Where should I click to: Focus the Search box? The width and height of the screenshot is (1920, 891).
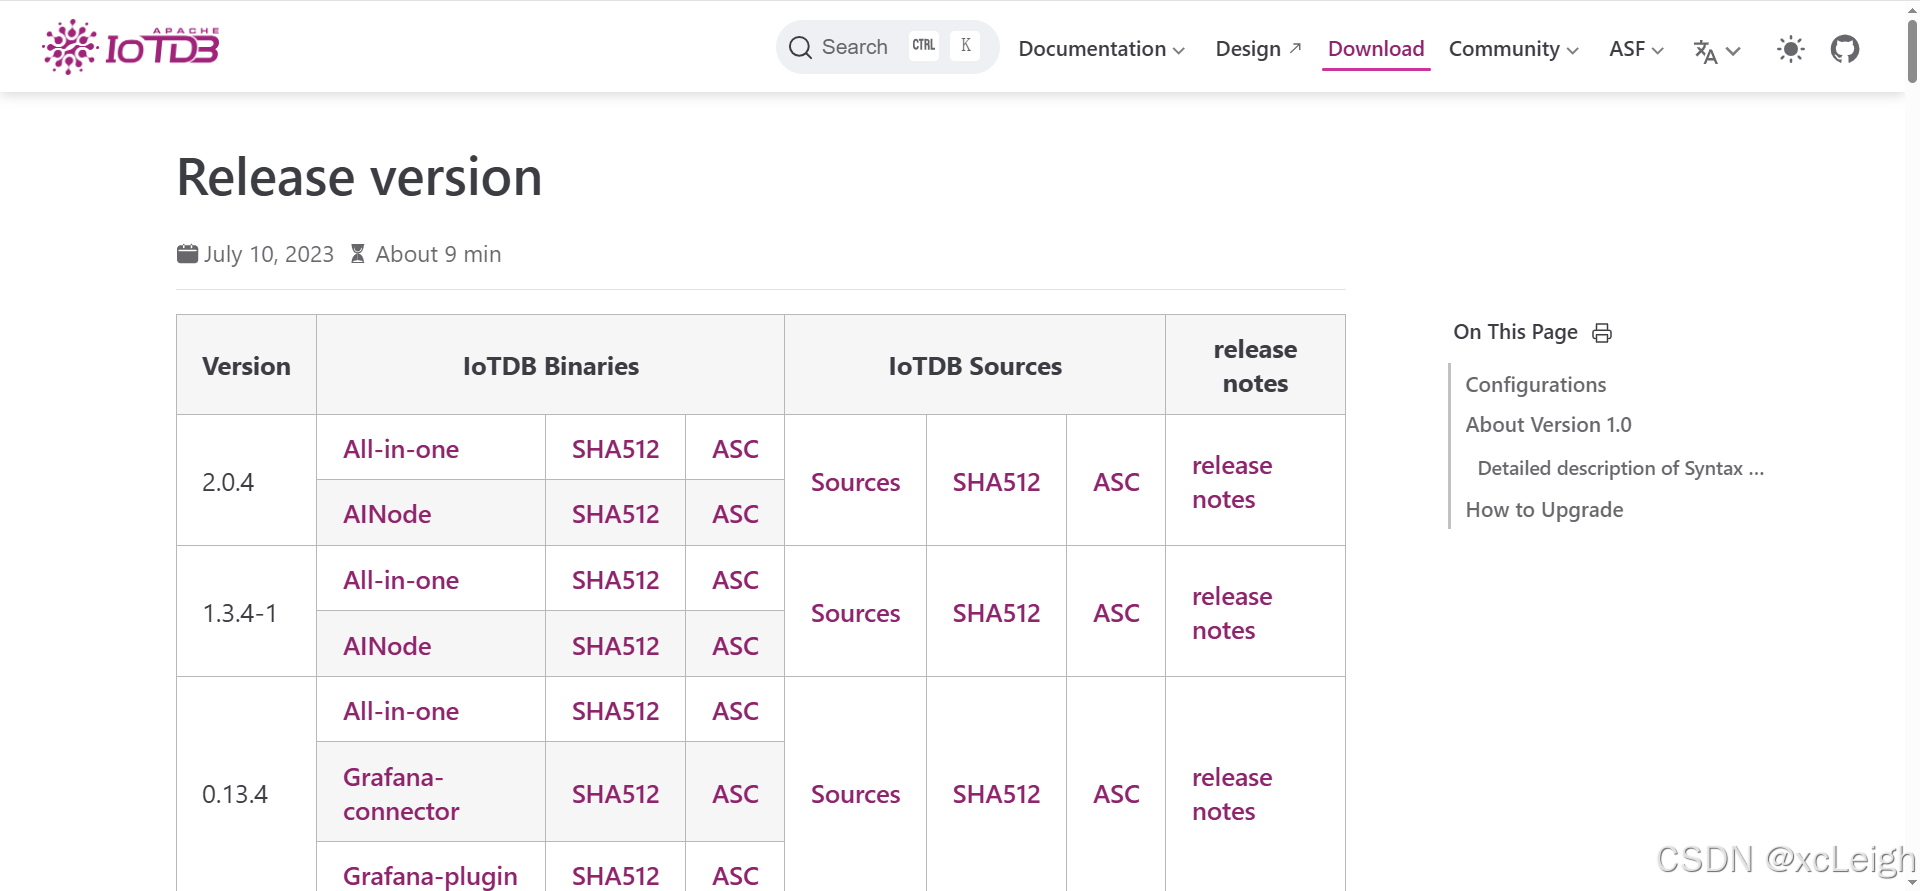click(887, 47)
